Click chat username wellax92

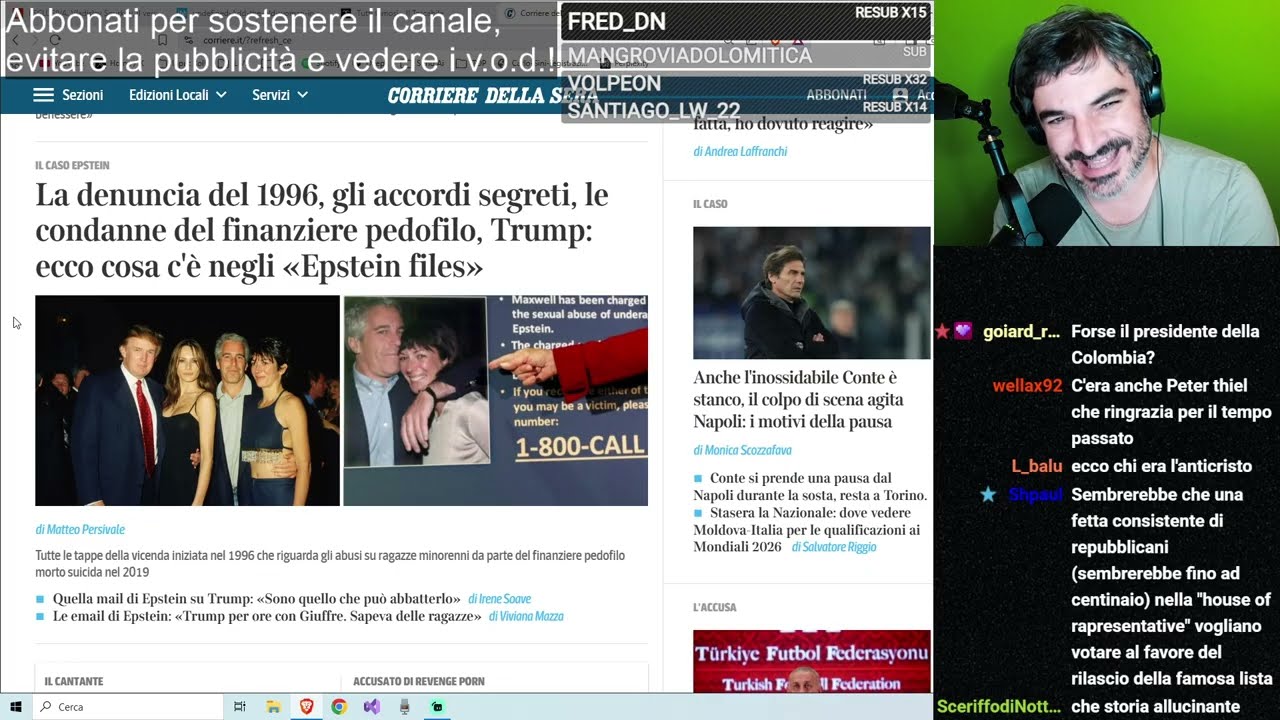coord(1027,386)
